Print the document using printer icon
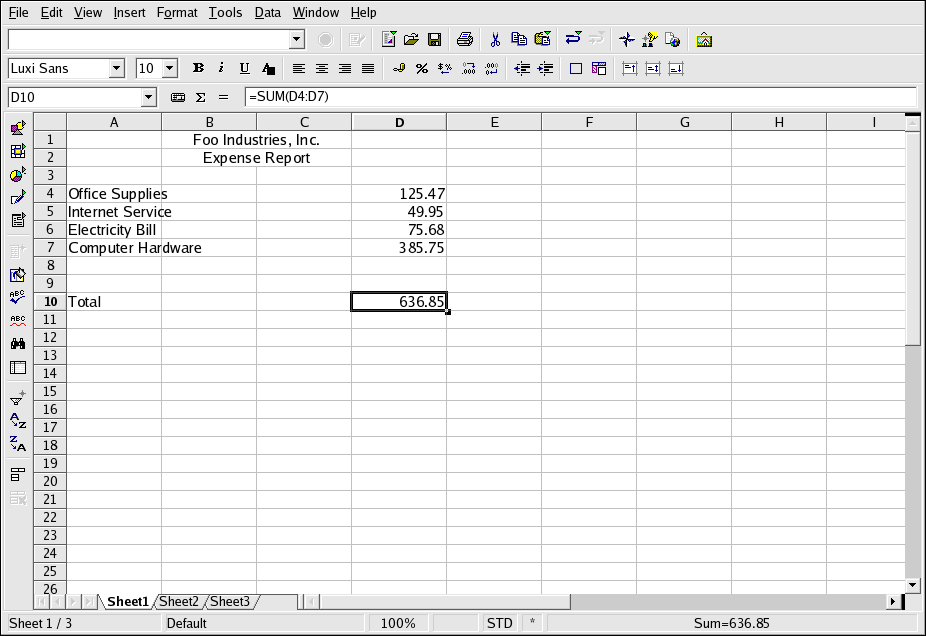Image resolution: width=926 pixels, height=636 pixels. (x=465, y=40)
